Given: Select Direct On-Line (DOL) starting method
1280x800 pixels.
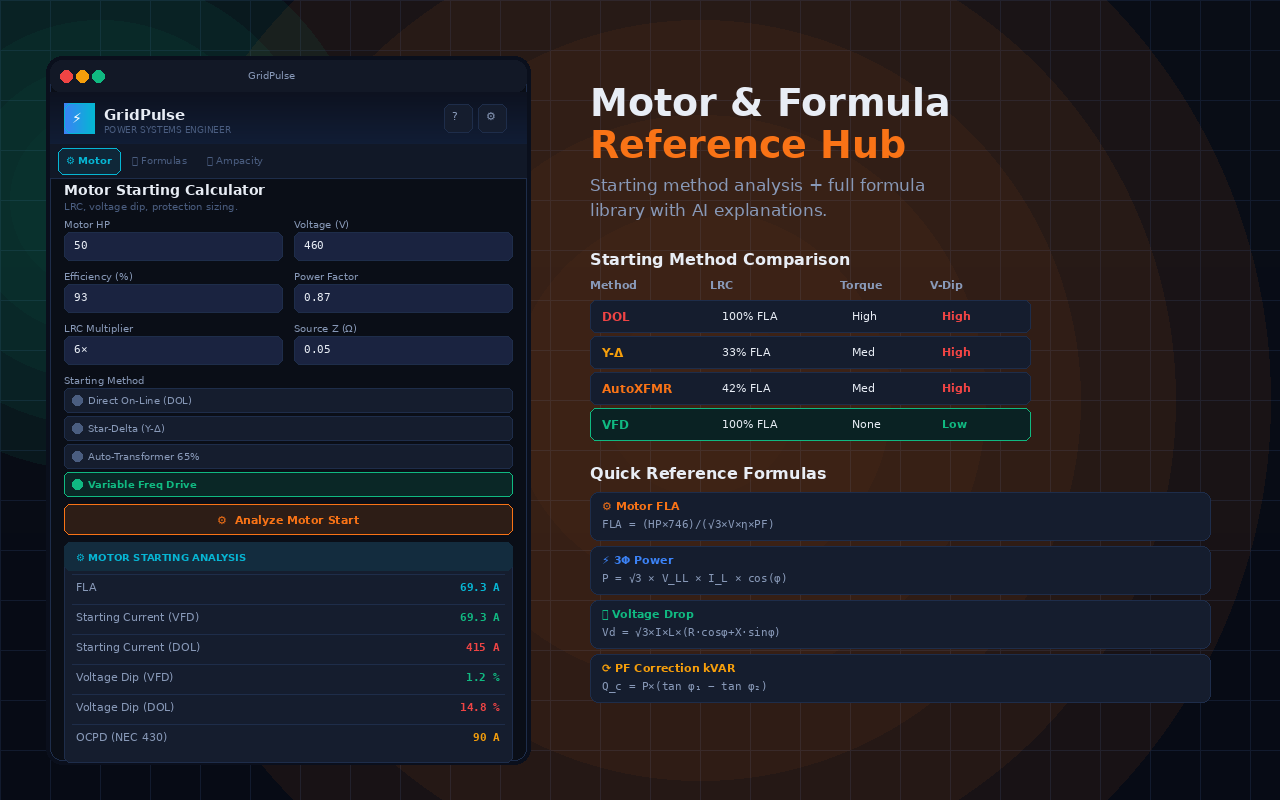Looking at the screenshot, I should (288, 401).
